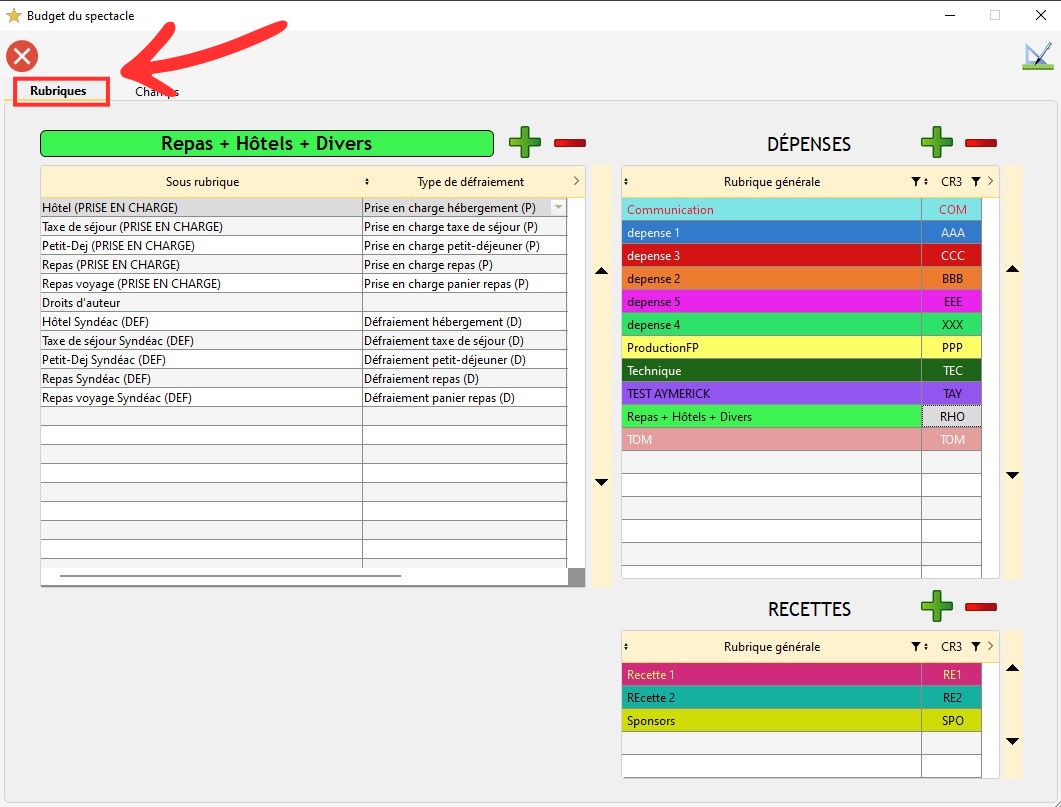
Task: Add a new Dépenses rubrique
Action: coord(937,142)
